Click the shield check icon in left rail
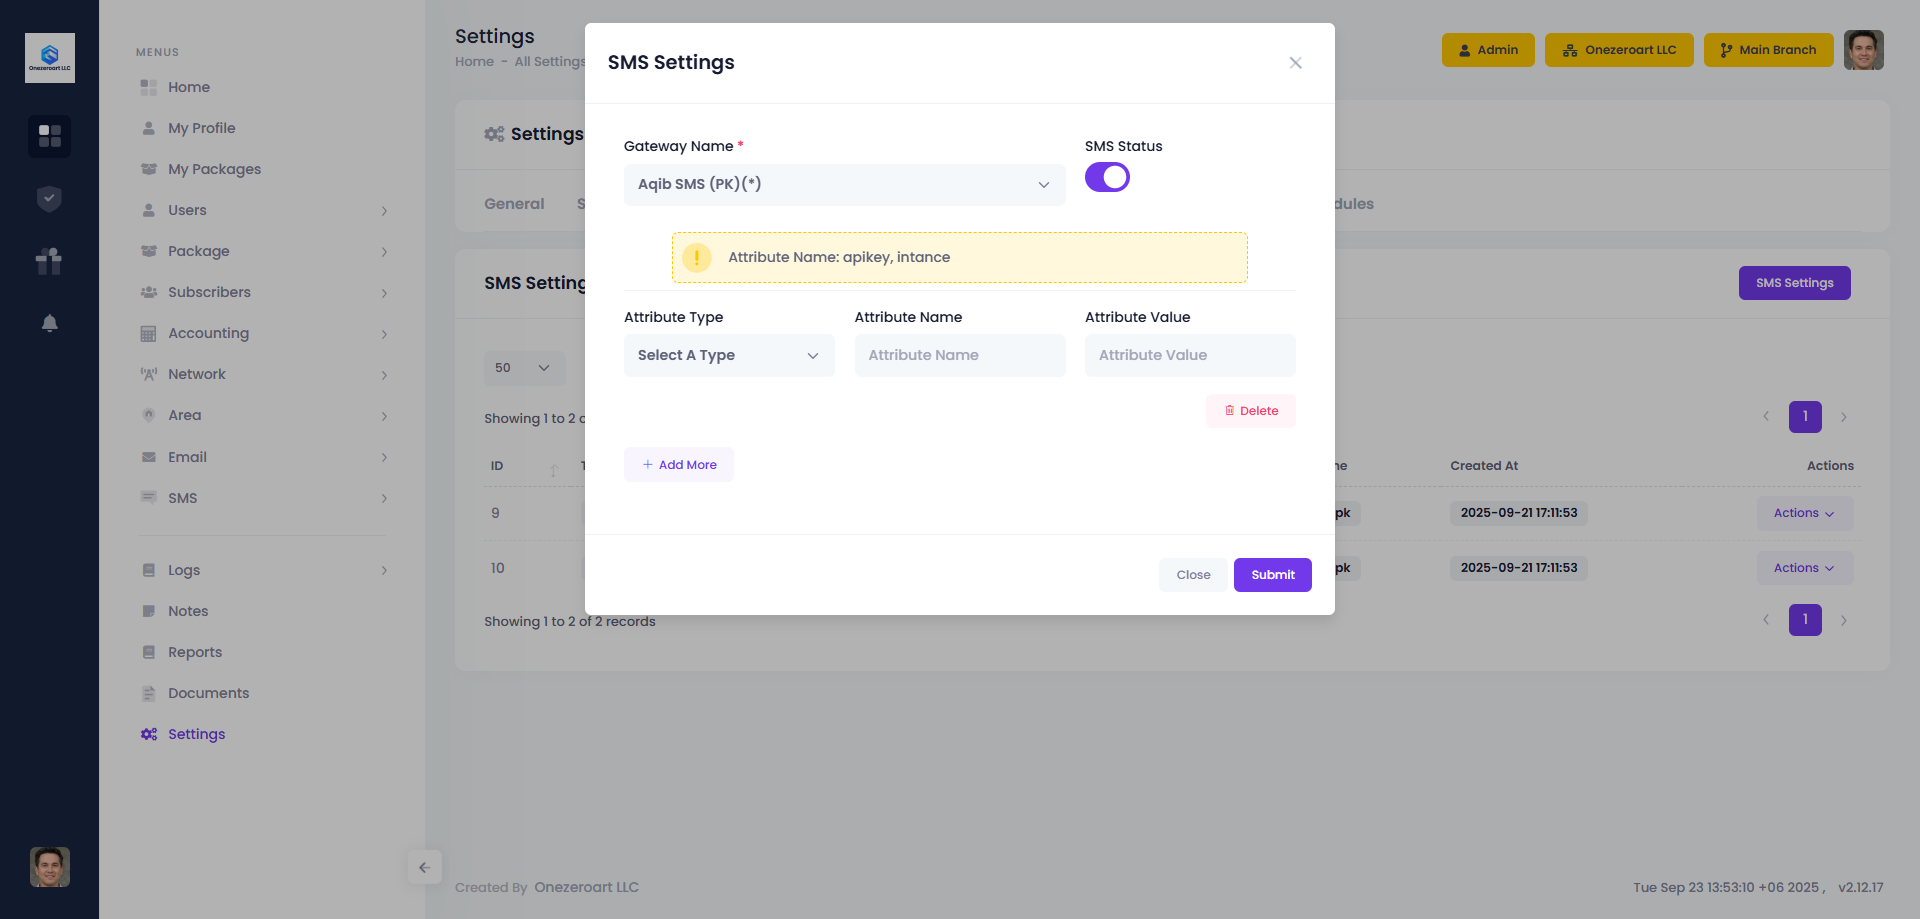Viewport: 1920px width, 919px height. [x=49, y=199]
